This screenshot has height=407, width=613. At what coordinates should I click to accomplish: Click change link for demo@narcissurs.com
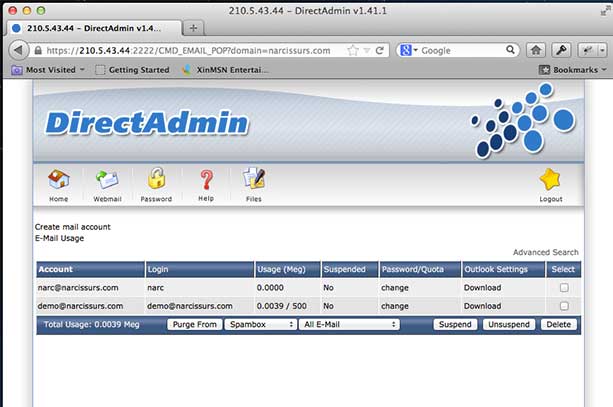point(395,306)
